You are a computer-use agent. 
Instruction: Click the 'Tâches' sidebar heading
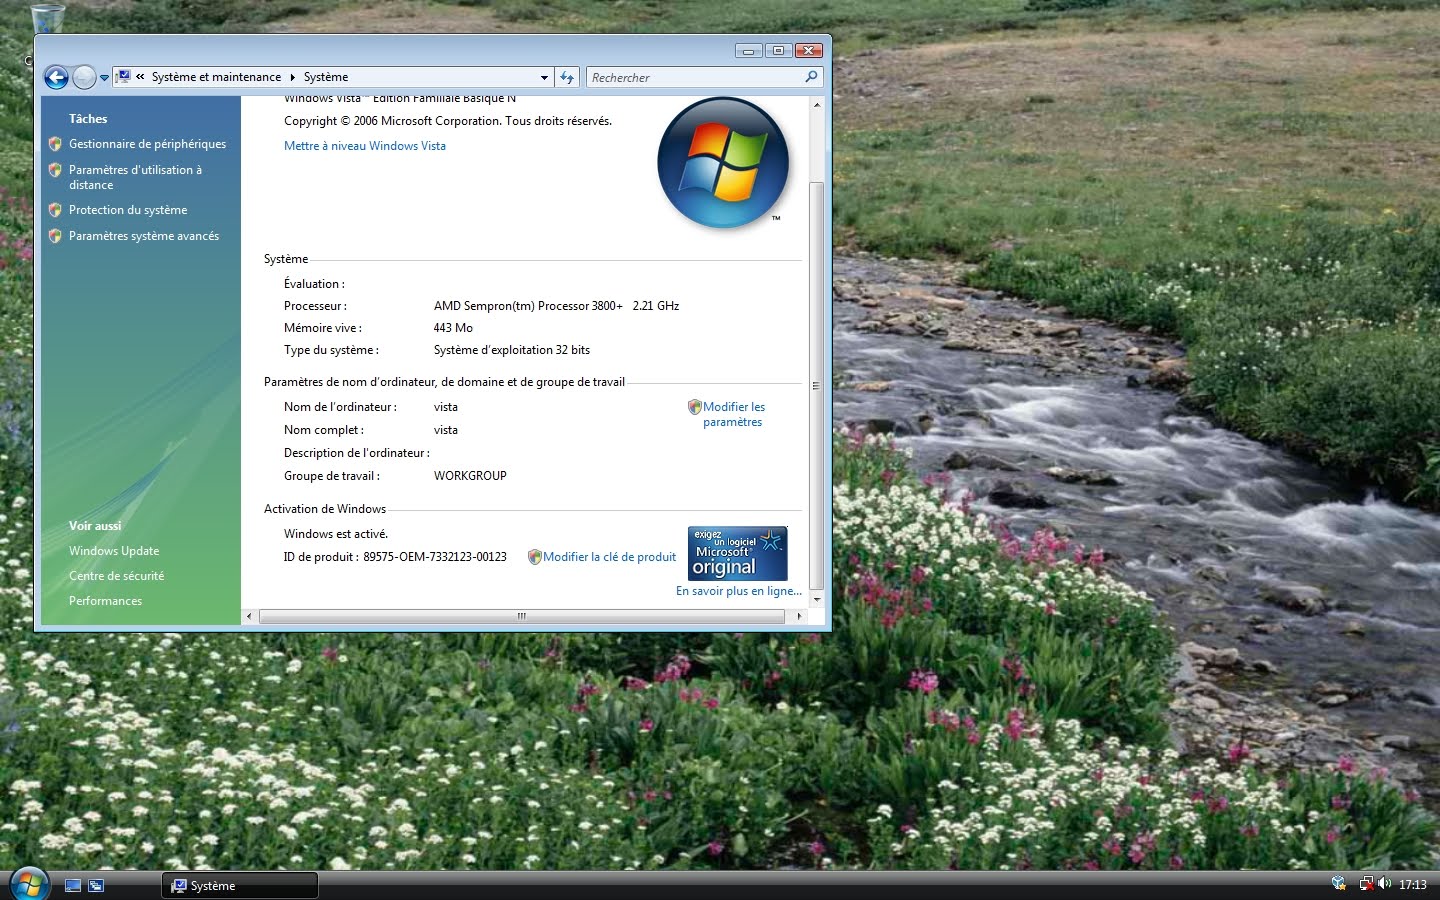pos(88,119)
